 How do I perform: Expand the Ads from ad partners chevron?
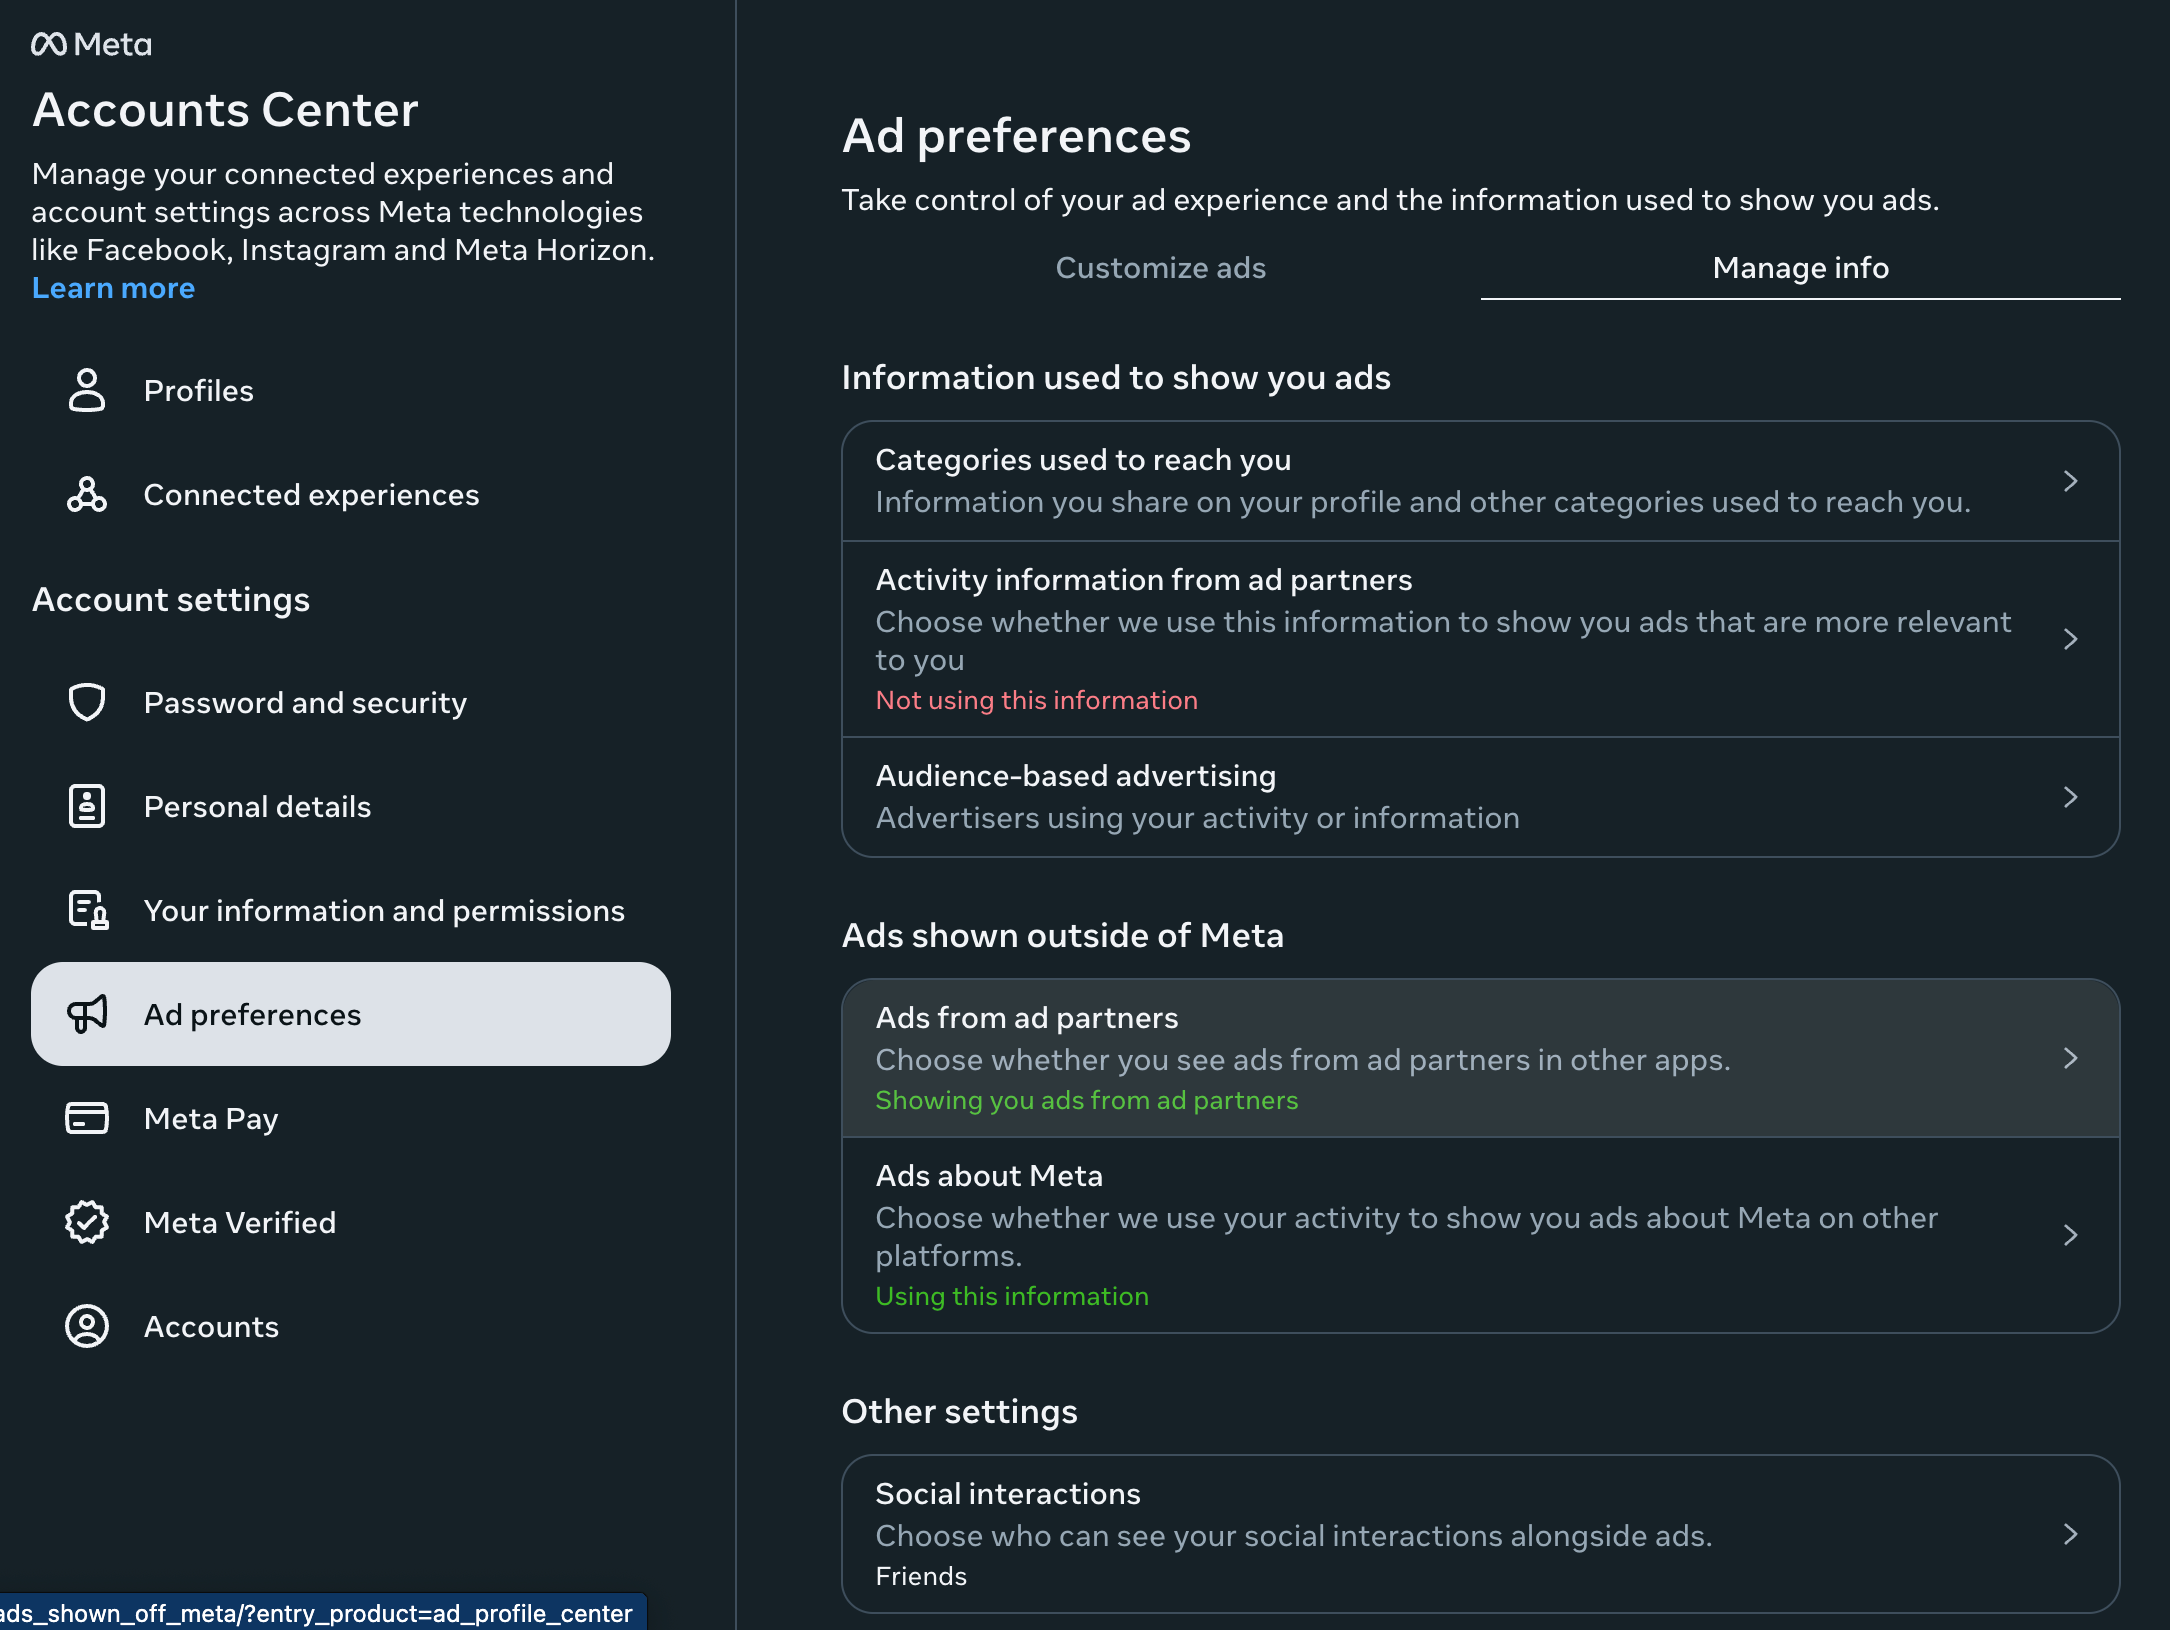tap(2070, 1058)
